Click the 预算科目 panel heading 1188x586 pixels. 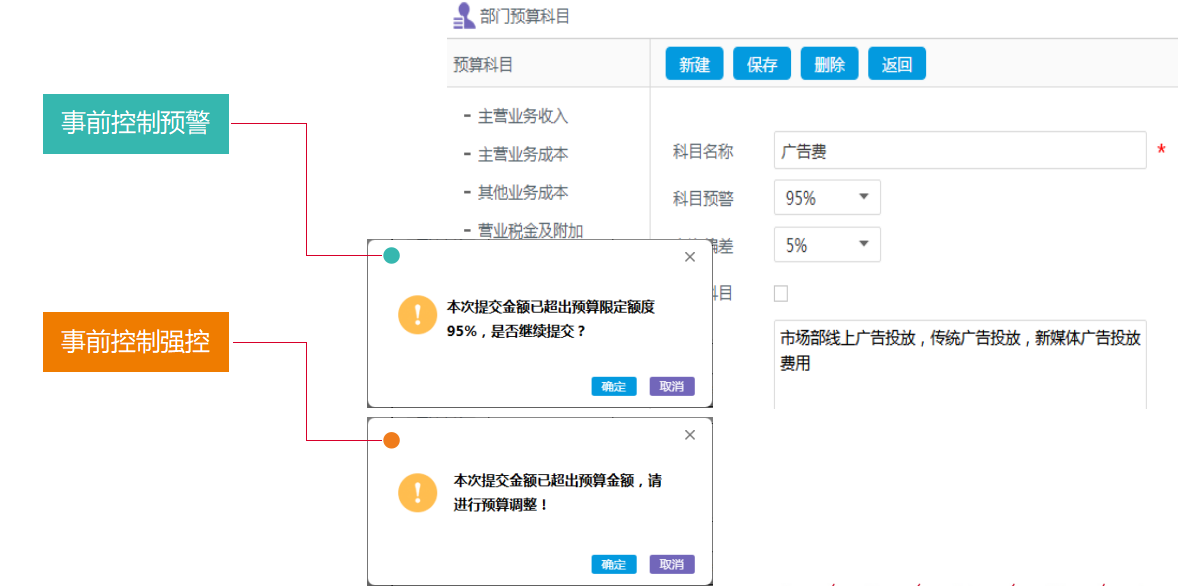coord(483,65)
